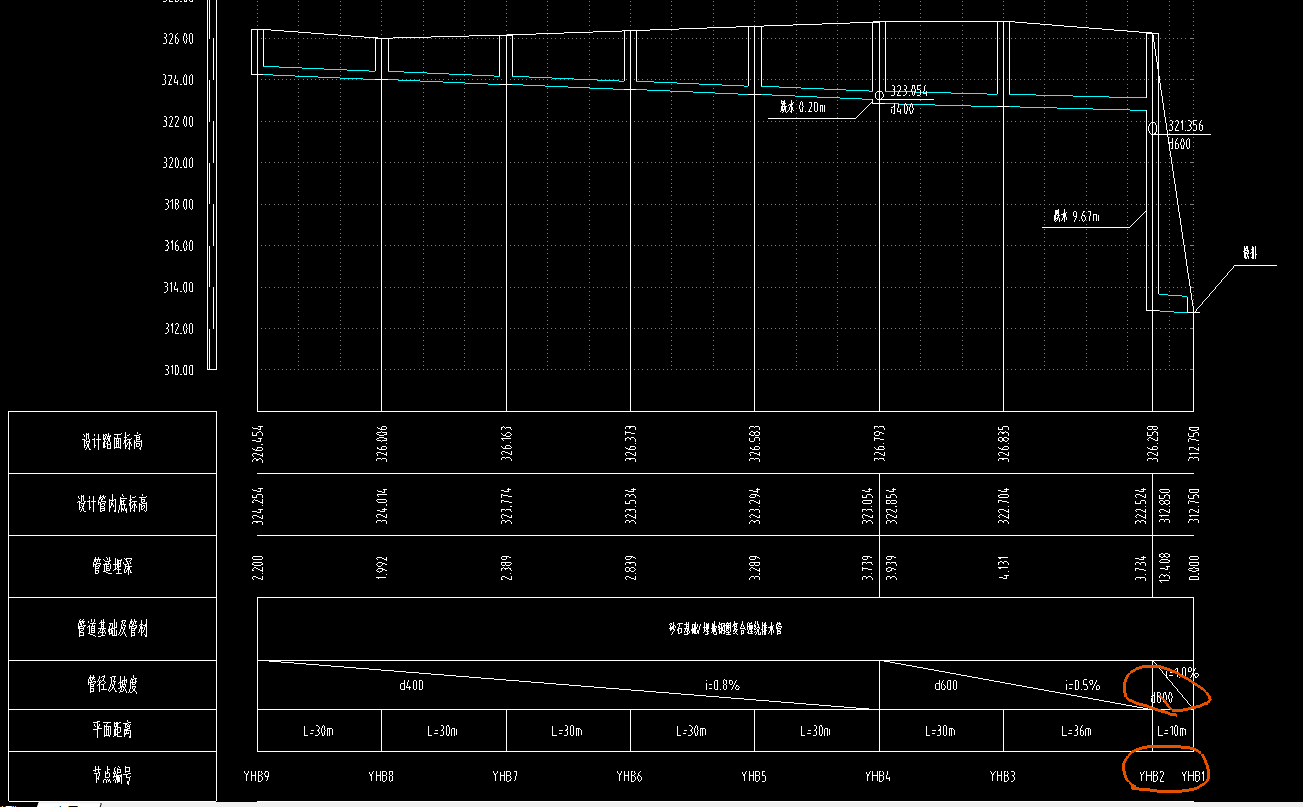Select node label YHB5

754,776
